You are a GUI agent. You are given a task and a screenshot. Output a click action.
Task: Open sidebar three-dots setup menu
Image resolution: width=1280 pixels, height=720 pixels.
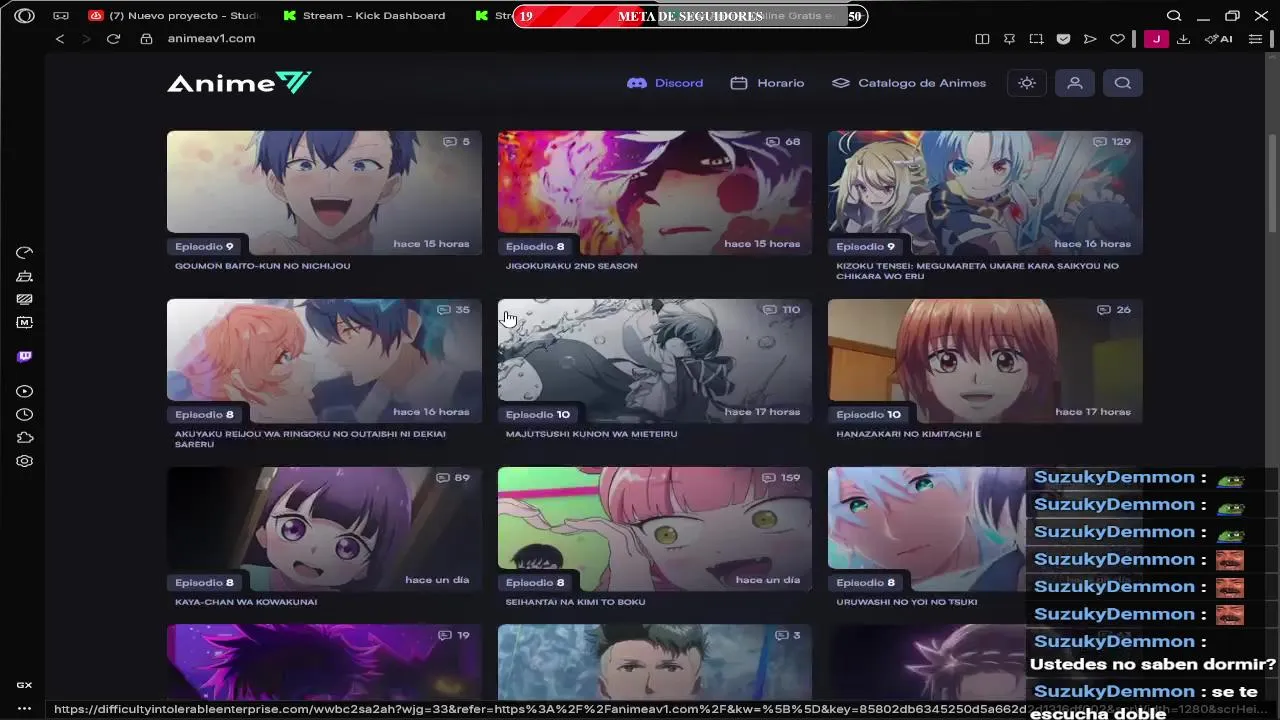coord(25,708)
